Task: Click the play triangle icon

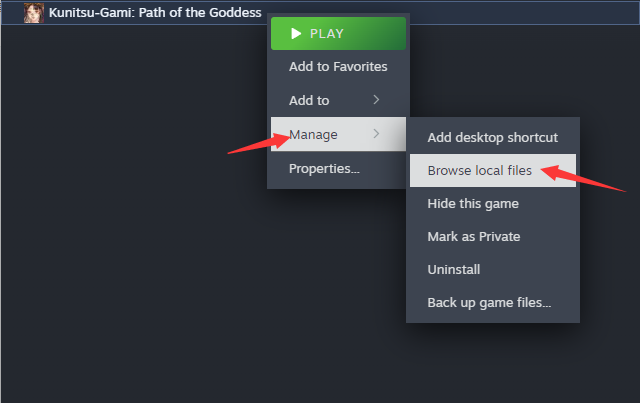Action: click(x=296, y=33)
